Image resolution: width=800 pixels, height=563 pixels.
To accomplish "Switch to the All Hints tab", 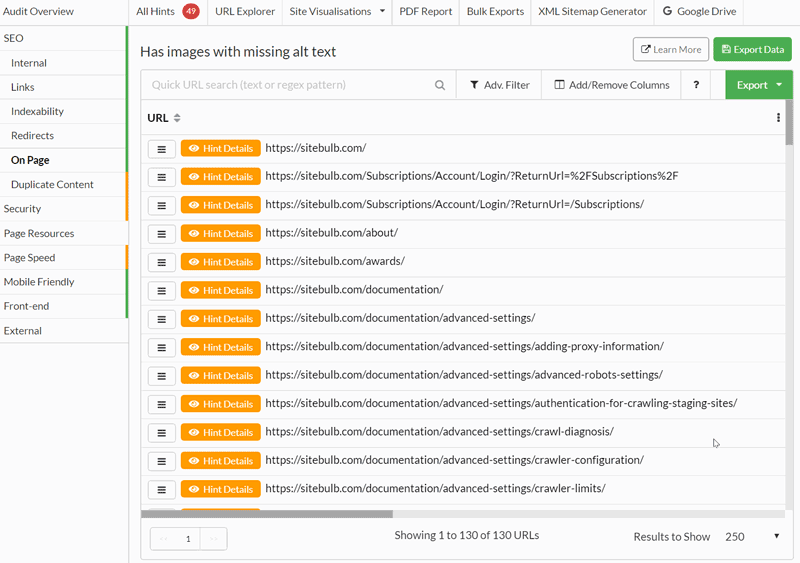I will pos(168,11).
